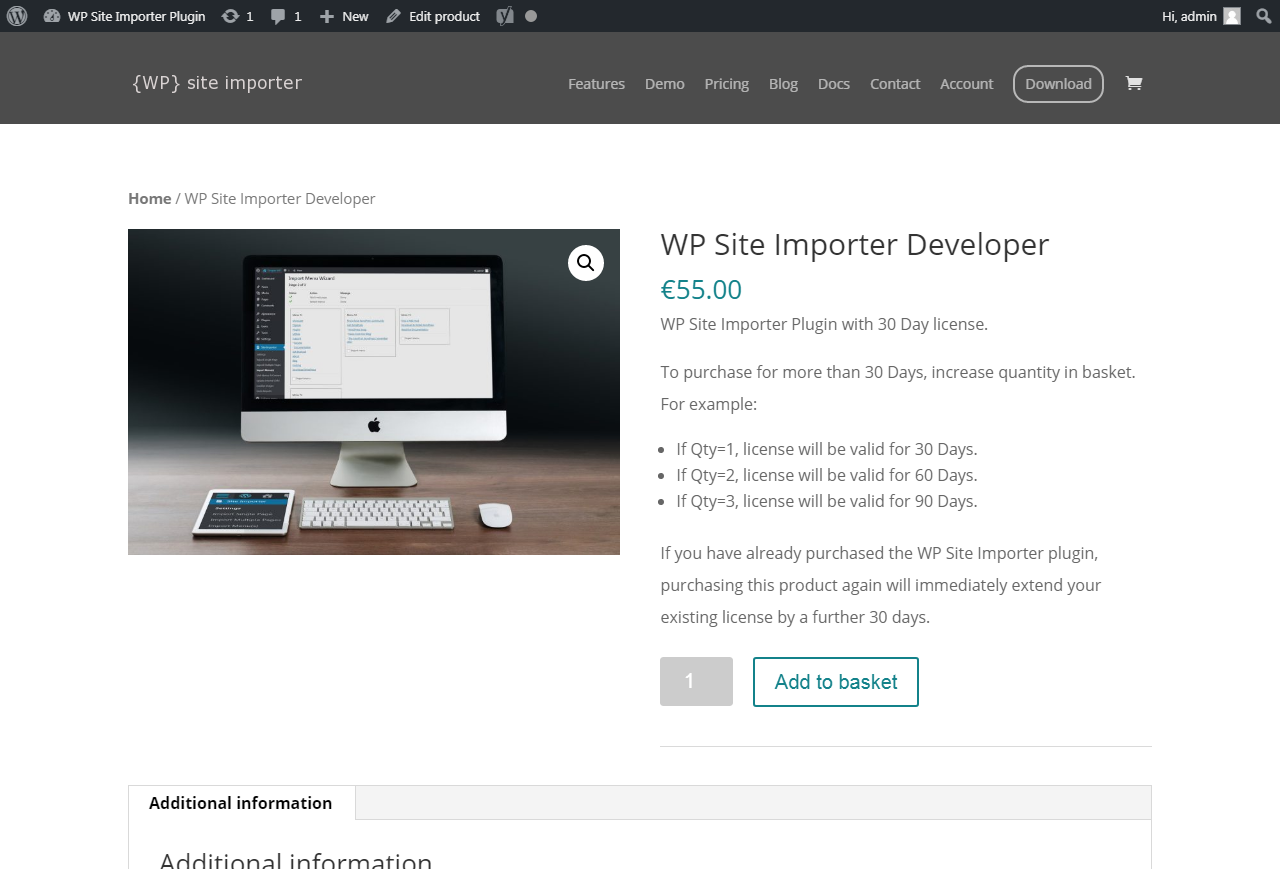Click the WP Site Importer Developer title
This screenshot has height=869, width=1280.
point(855,245)
